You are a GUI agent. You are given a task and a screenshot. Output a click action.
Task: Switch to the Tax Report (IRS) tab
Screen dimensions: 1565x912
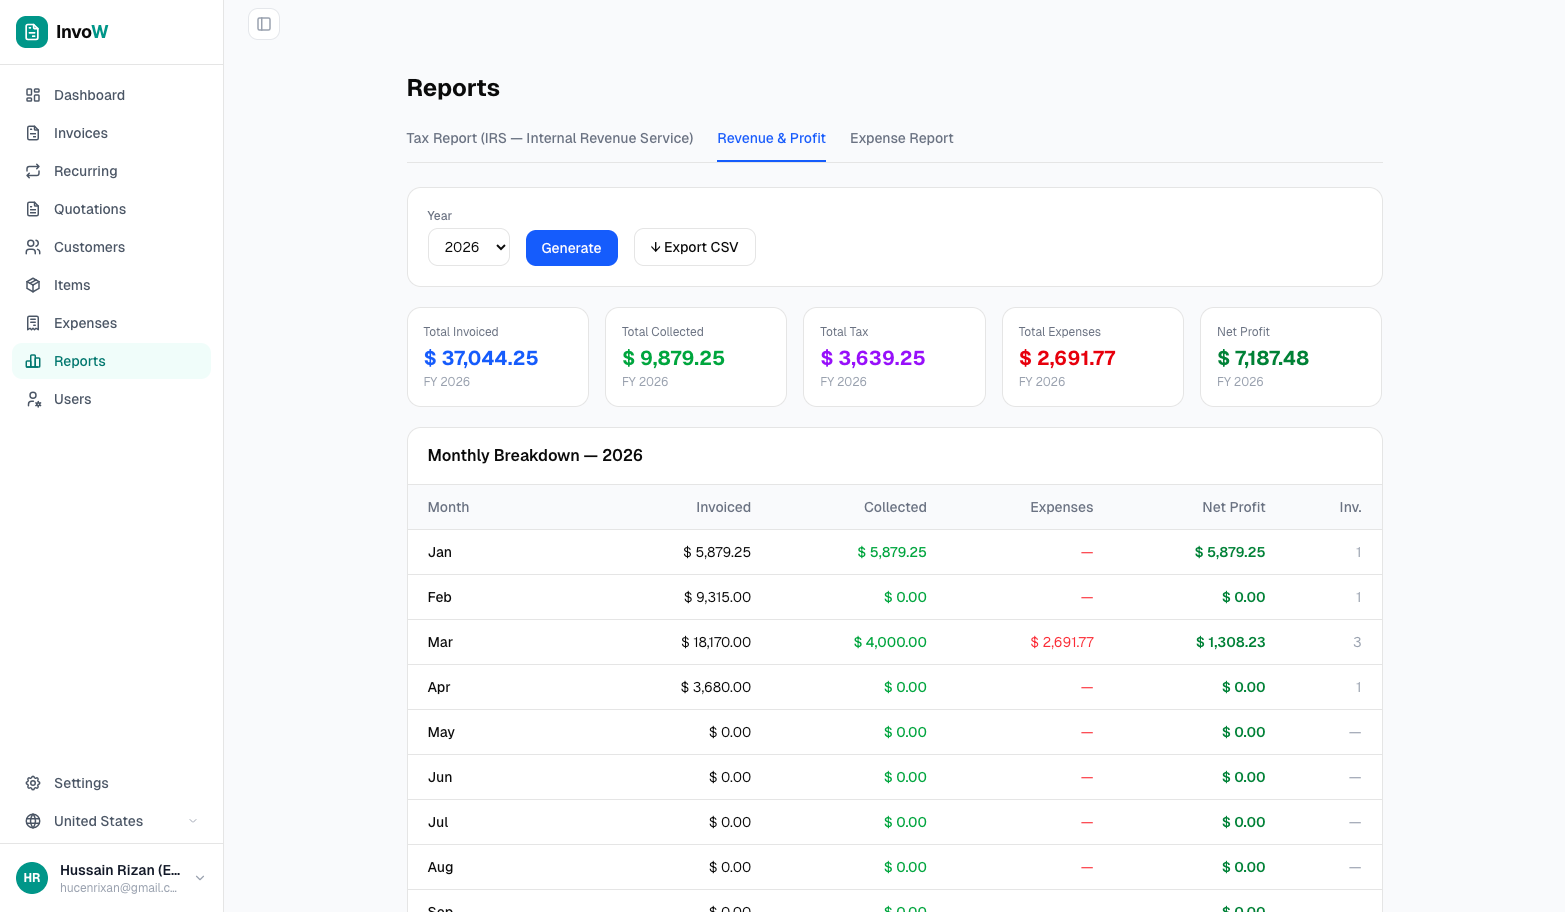tap(550, 138)
